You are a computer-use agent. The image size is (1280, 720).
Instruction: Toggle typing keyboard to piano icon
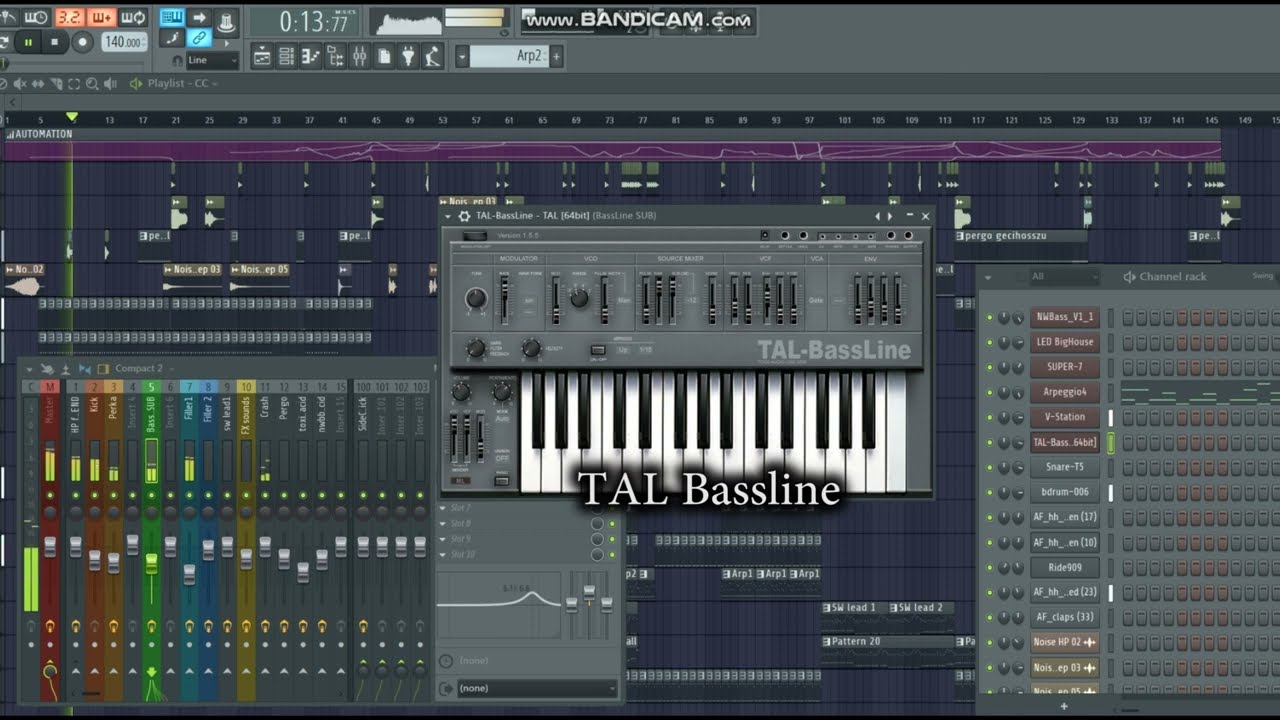point(172,18)
